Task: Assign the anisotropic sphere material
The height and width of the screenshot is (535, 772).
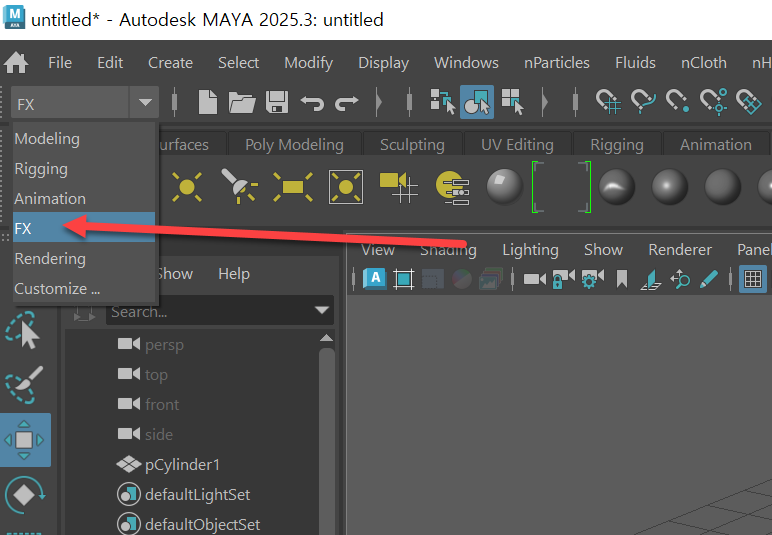Action: pos(616,187)
